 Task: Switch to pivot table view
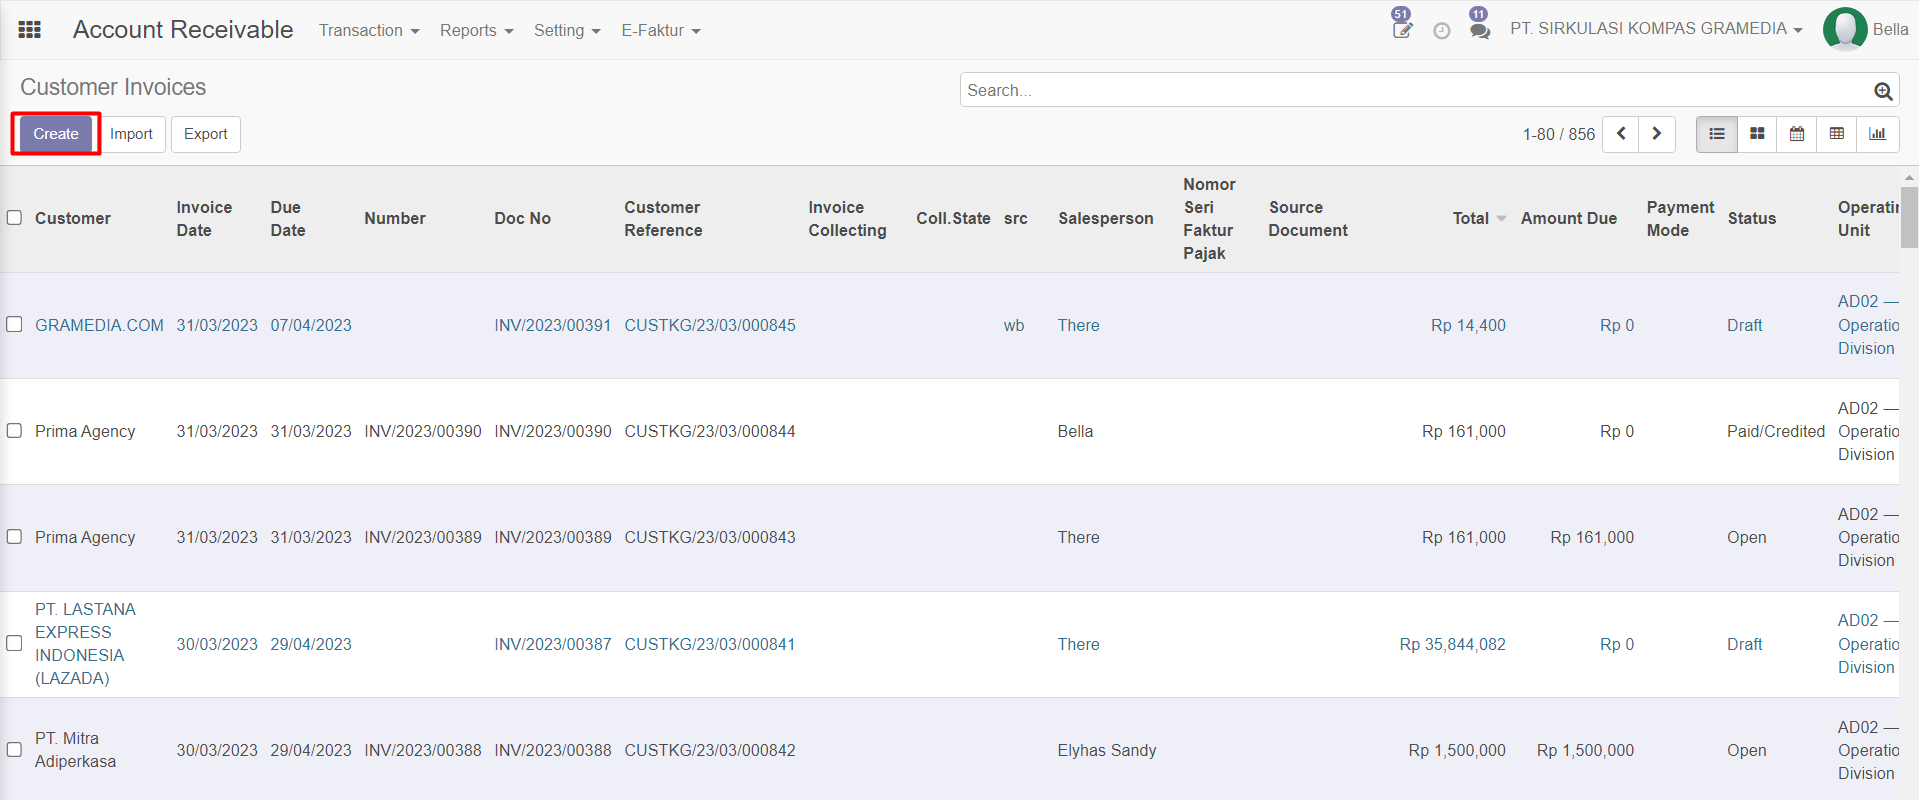coord(1837,134)
